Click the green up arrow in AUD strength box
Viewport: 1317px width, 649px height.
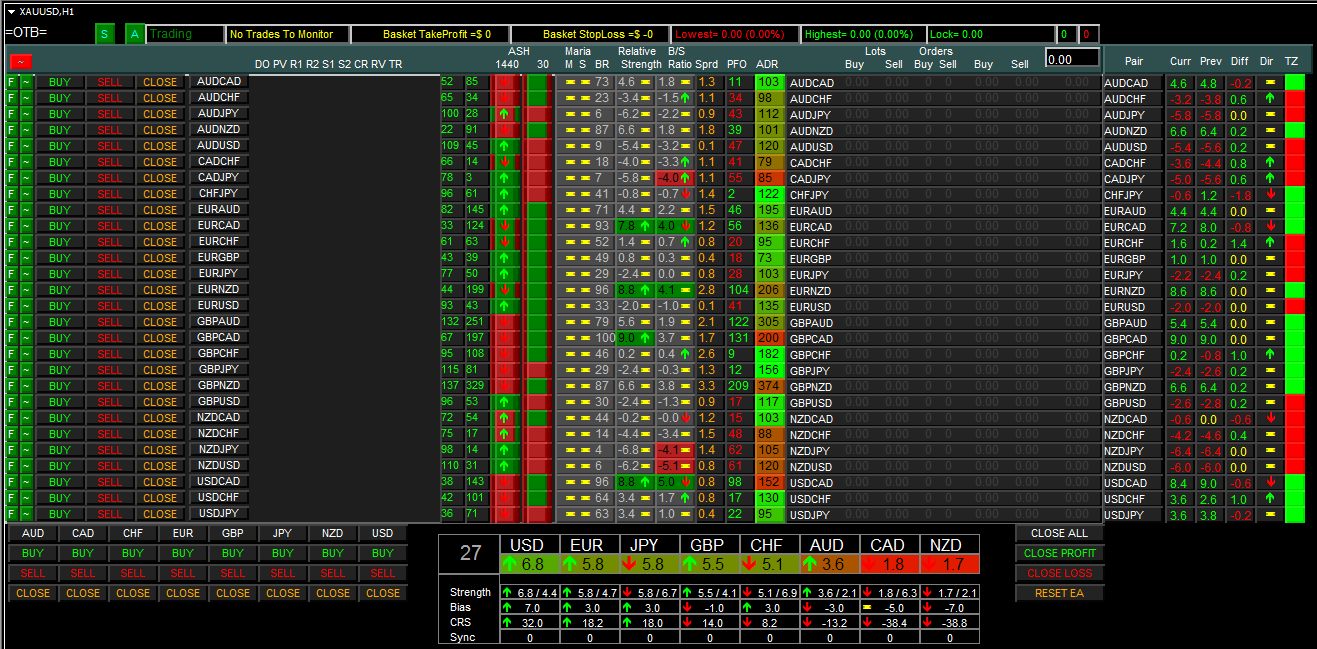pyautogui.click(x=812, y=564)
